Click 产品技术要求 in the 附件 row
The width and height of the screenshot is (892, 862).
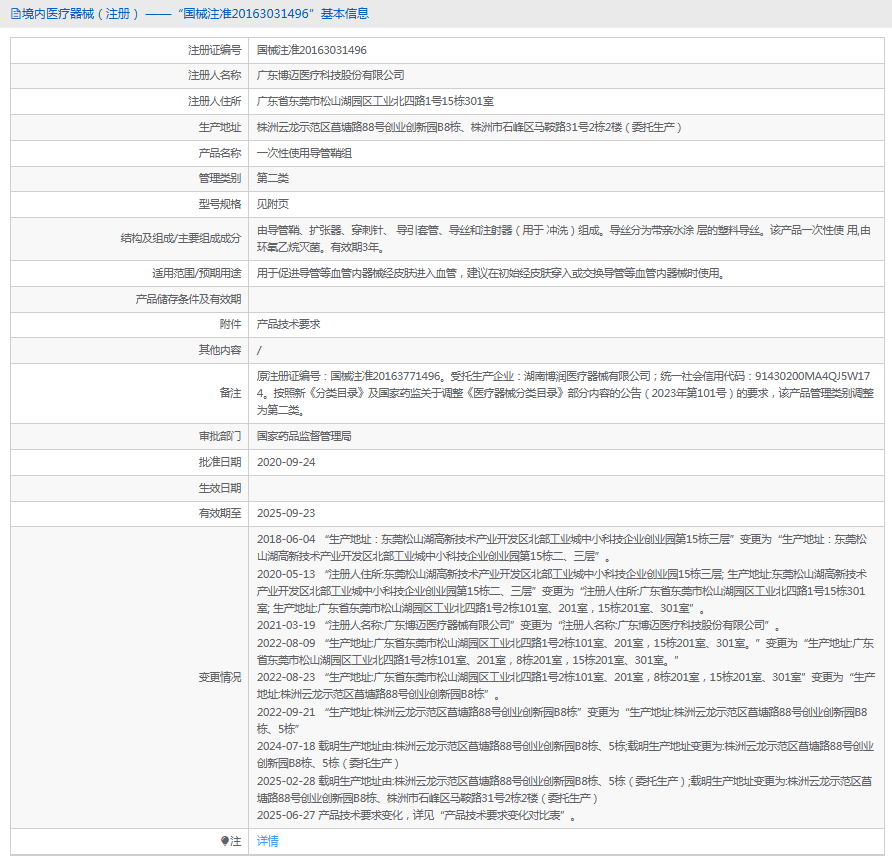point(288,324)
